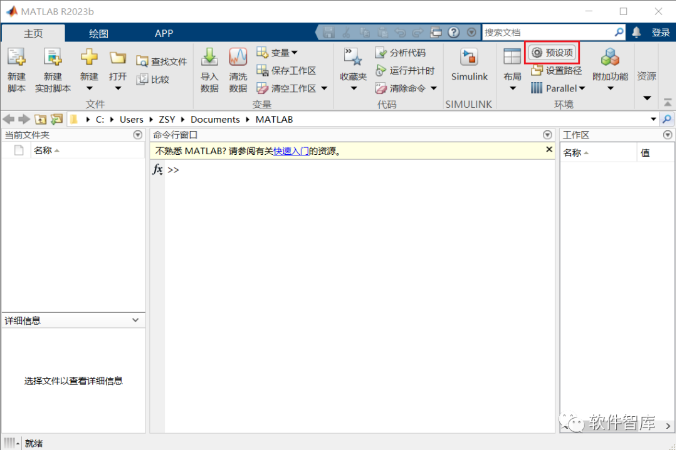
Task: Follow the 快速入门 link
Action: pyautogui.click(x=291, y=151)
